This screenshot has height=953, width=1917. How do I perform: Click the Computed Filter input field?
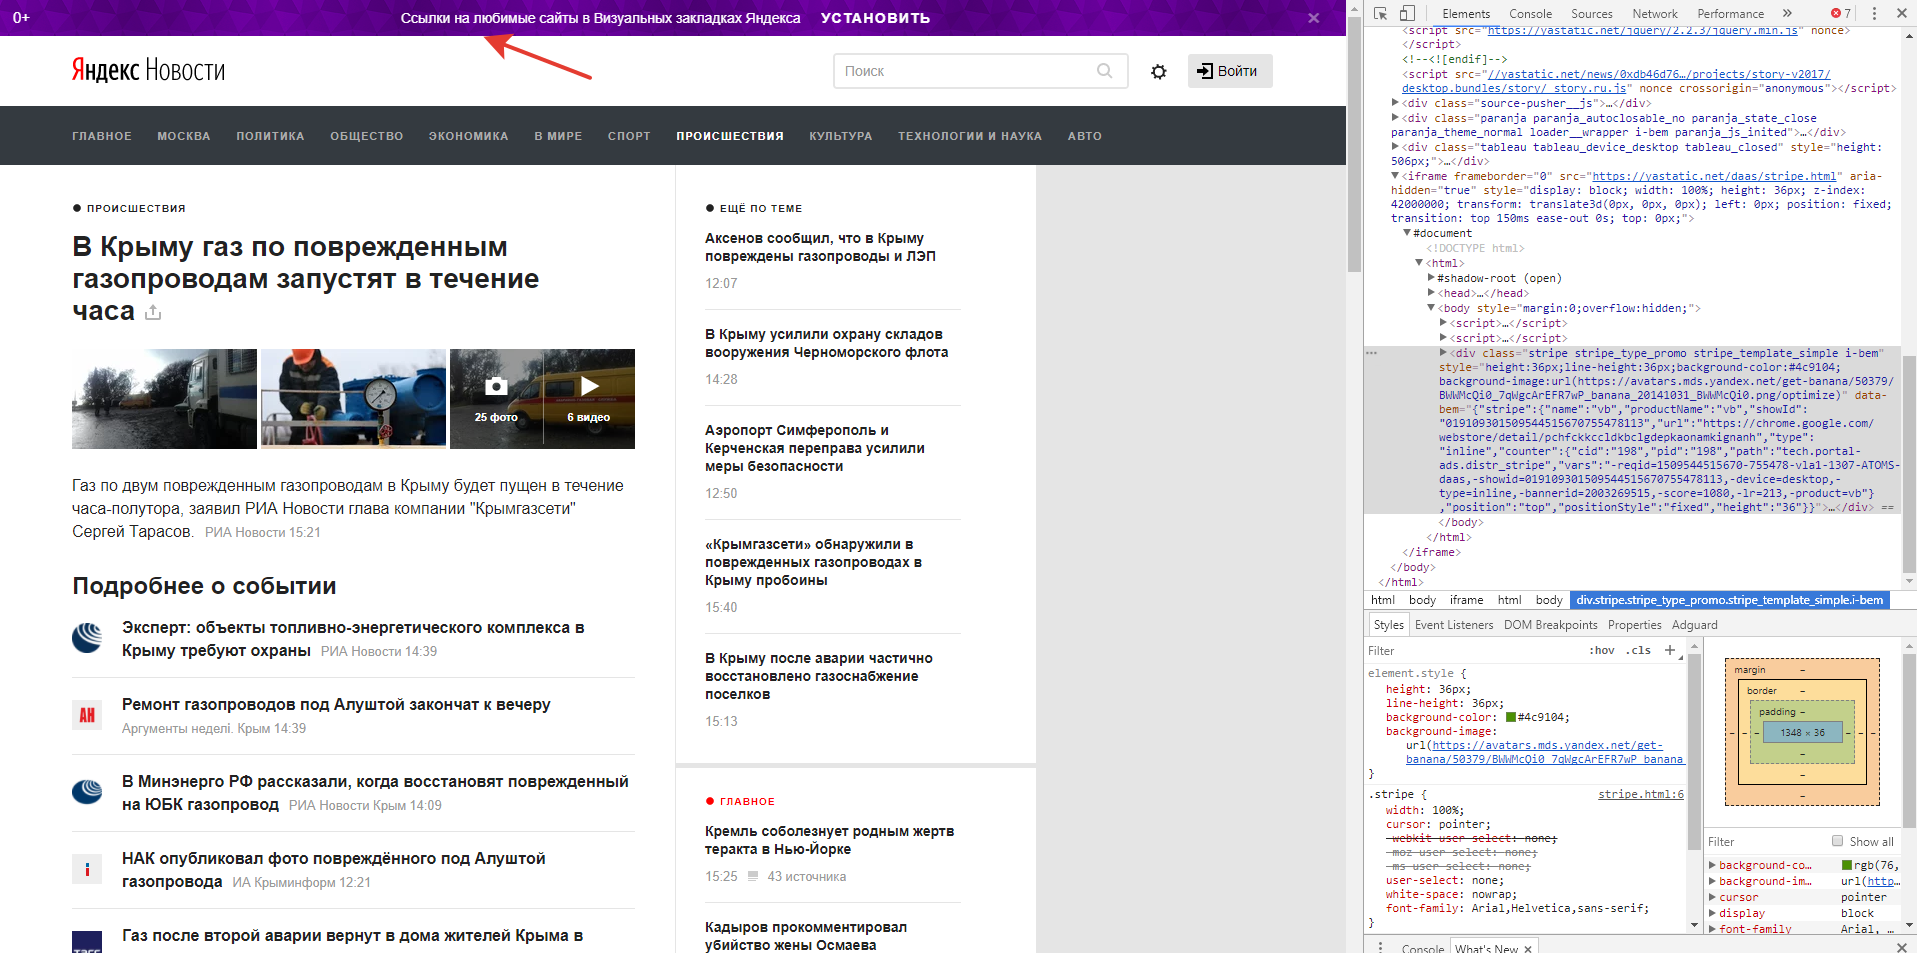click(x=1767, y=841)
